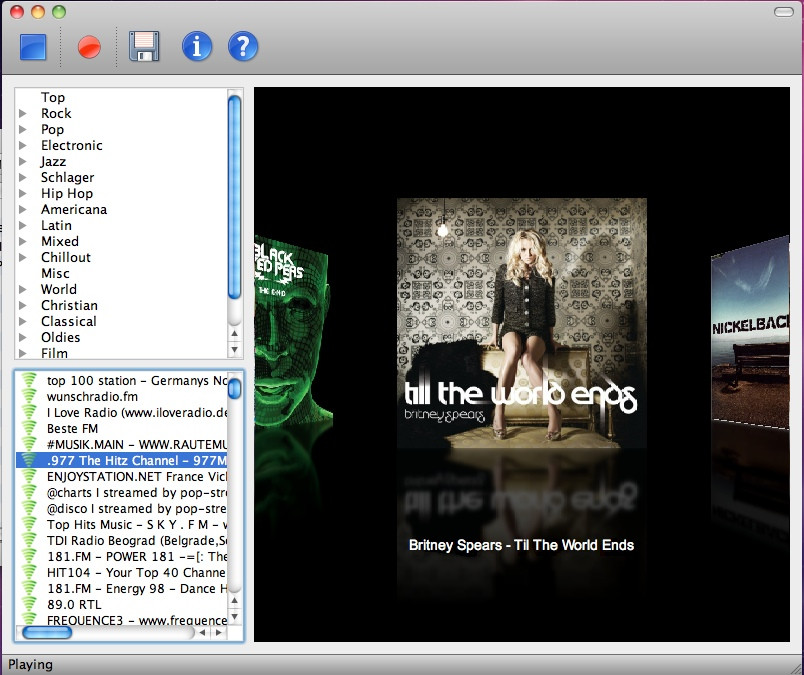
Task: Select '#MUSIK.MAIN' station
Action: click(137, 444)
